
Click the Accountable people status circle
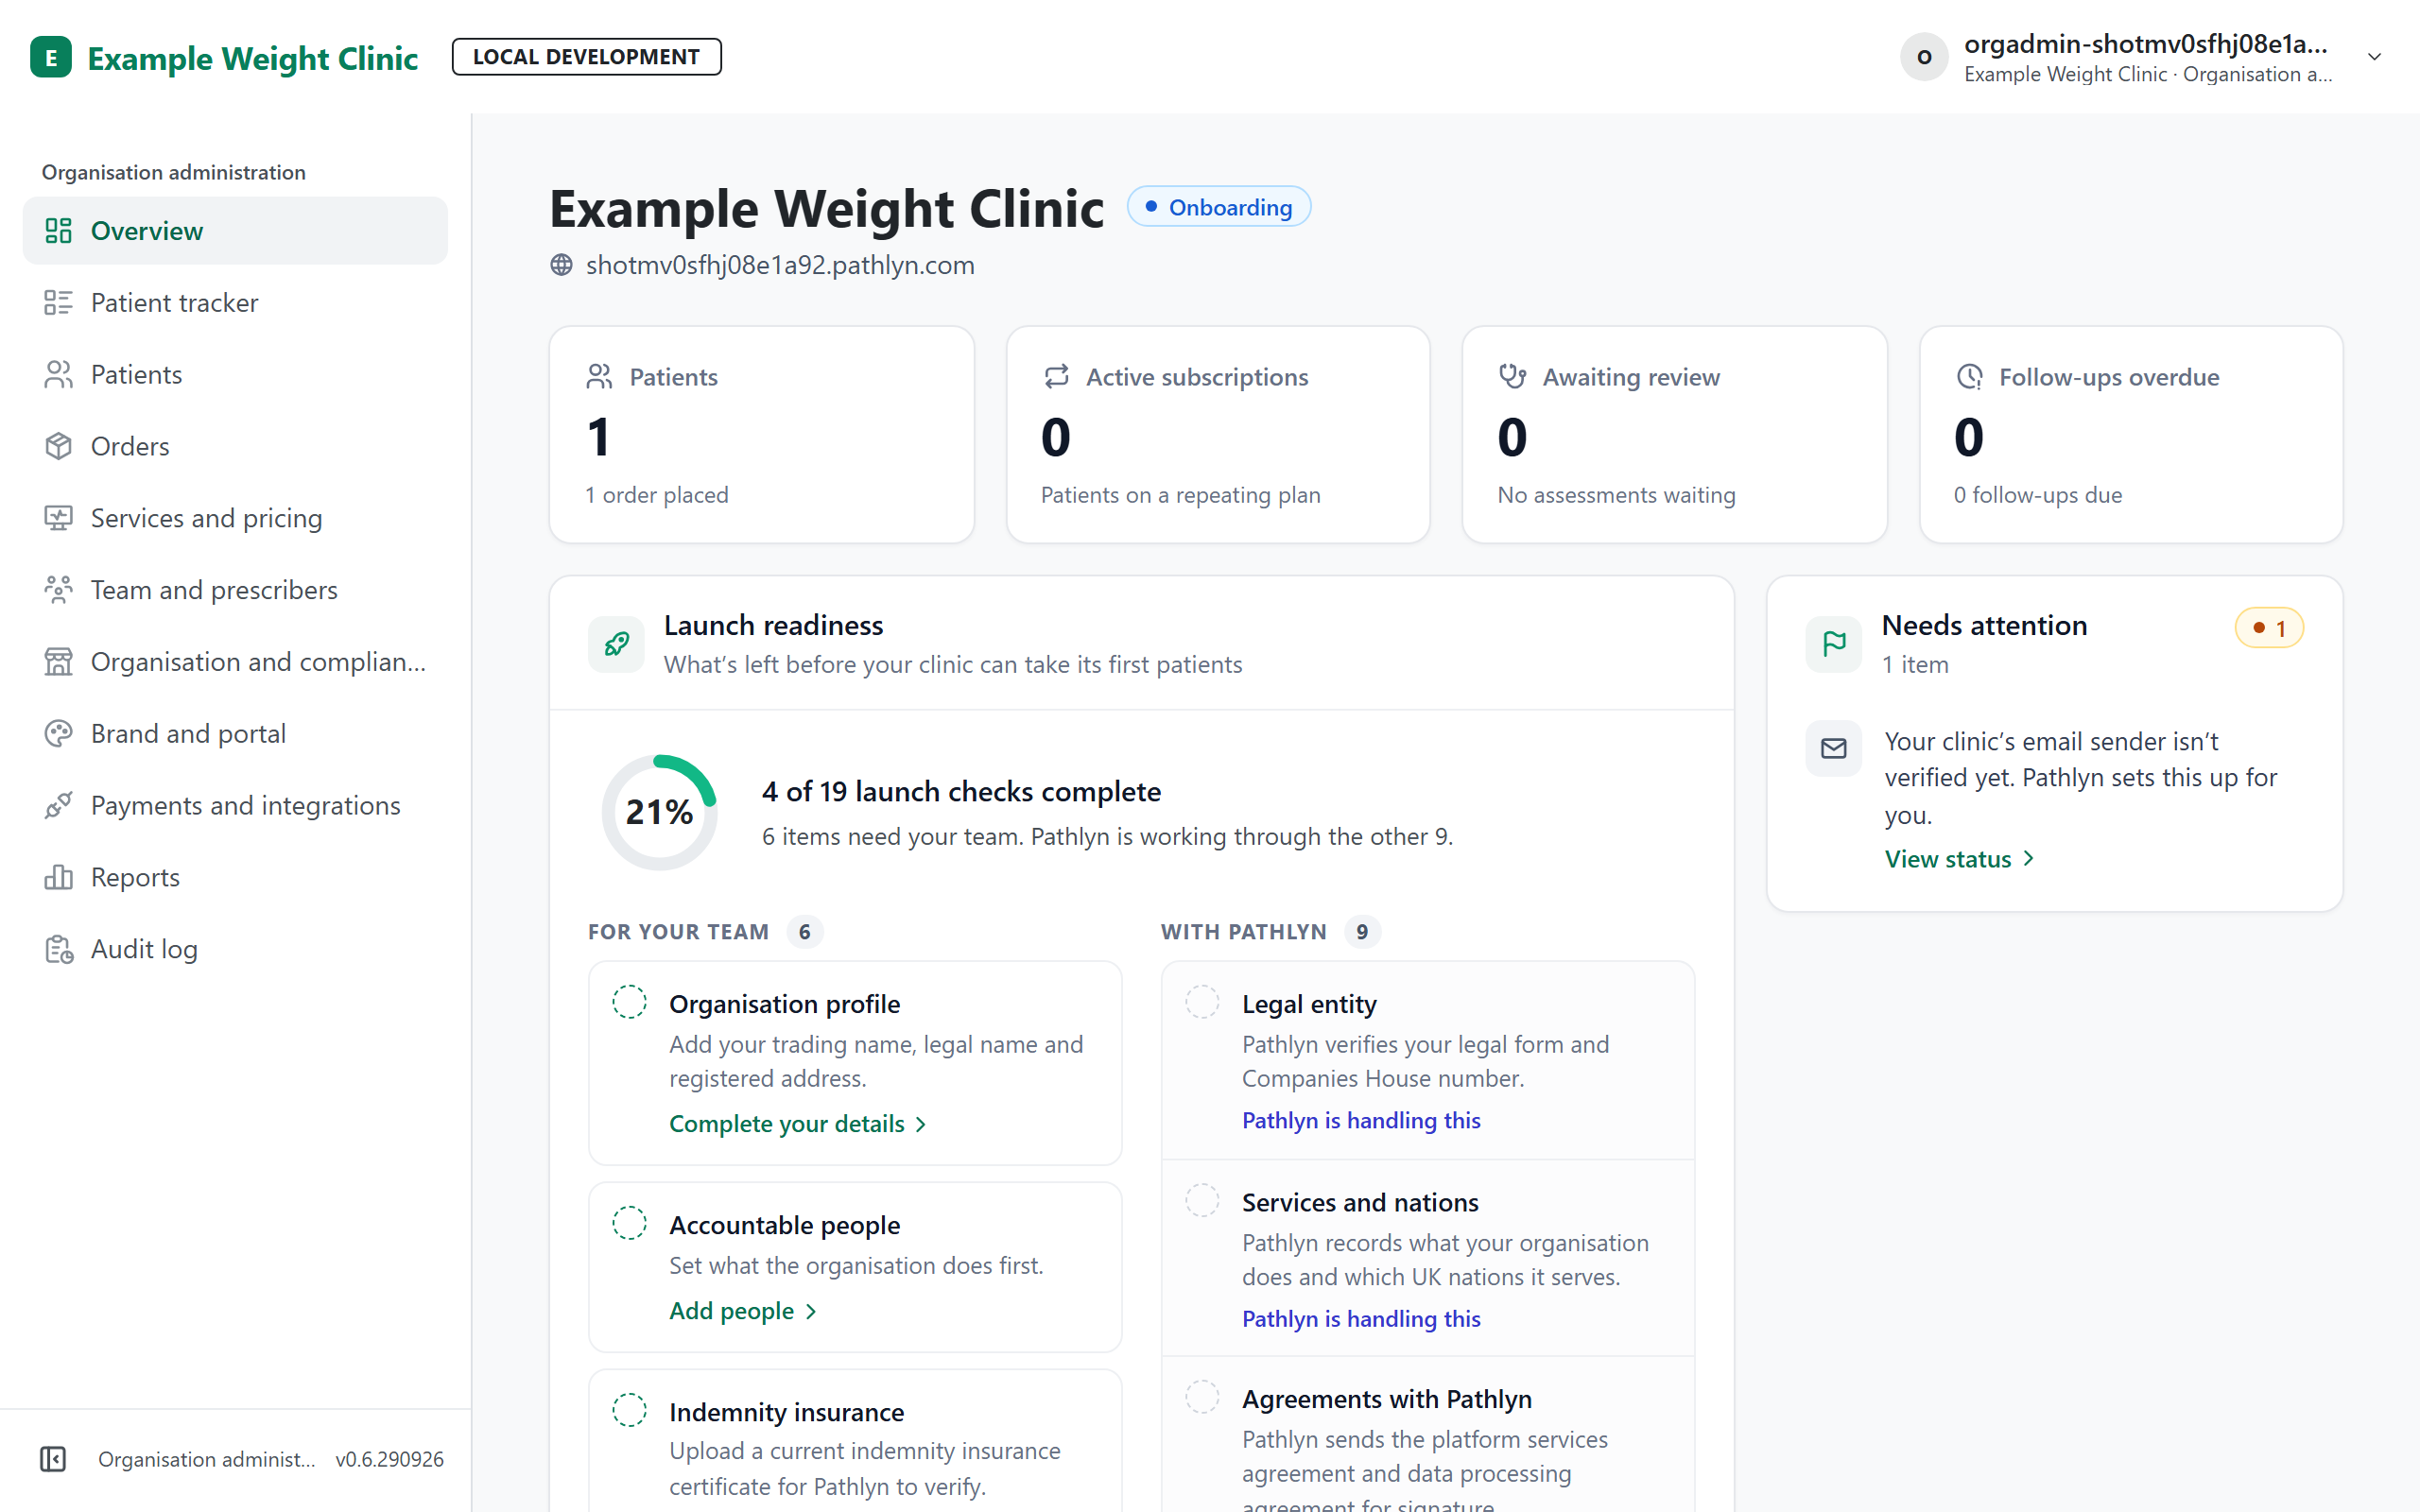(x=629, y=1223)
